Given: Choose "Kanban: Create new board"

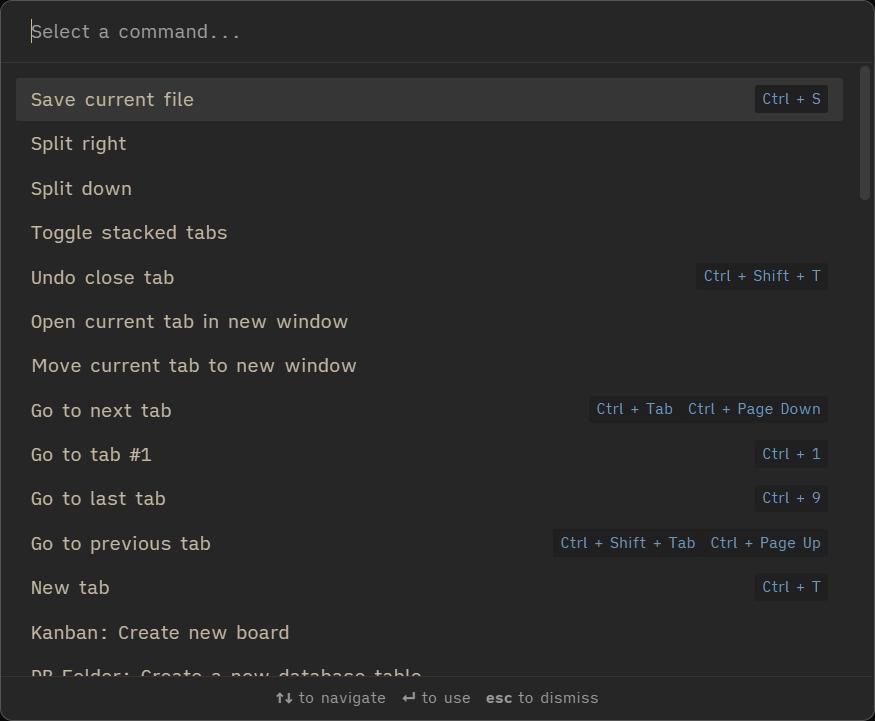Looking at the screenshot, I should (160, 632).
